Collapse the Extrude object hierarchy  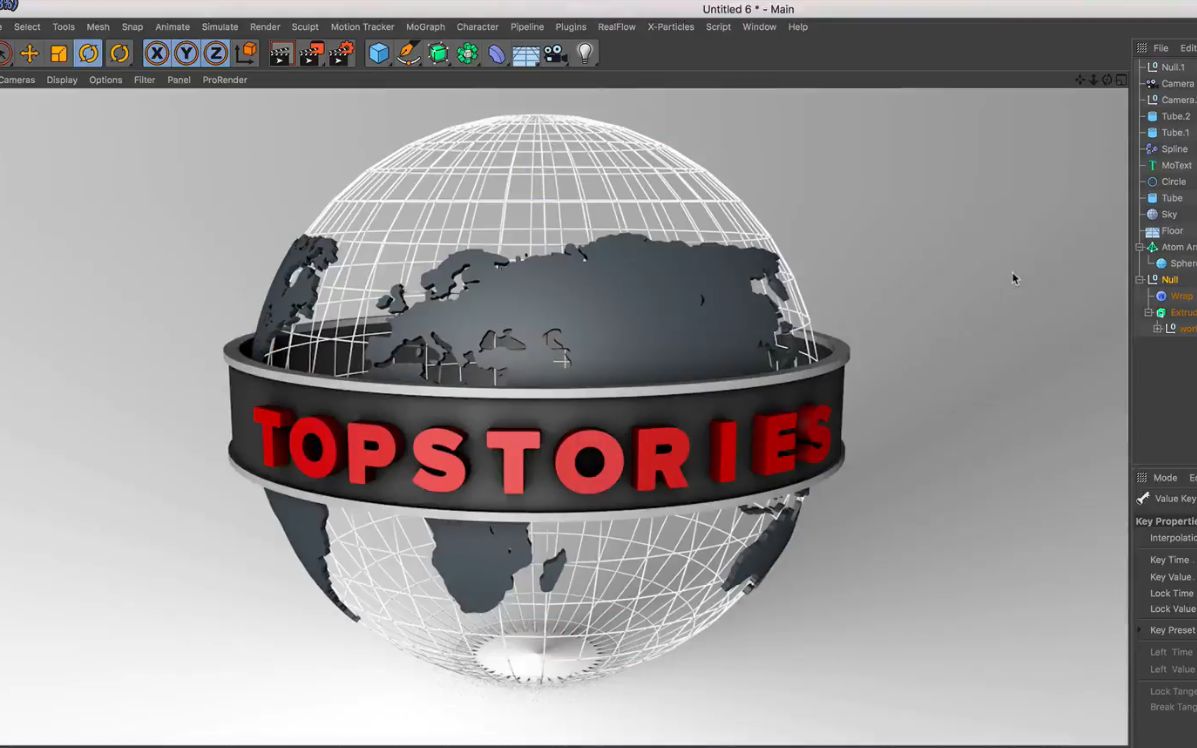click(x=1148, y=312)
